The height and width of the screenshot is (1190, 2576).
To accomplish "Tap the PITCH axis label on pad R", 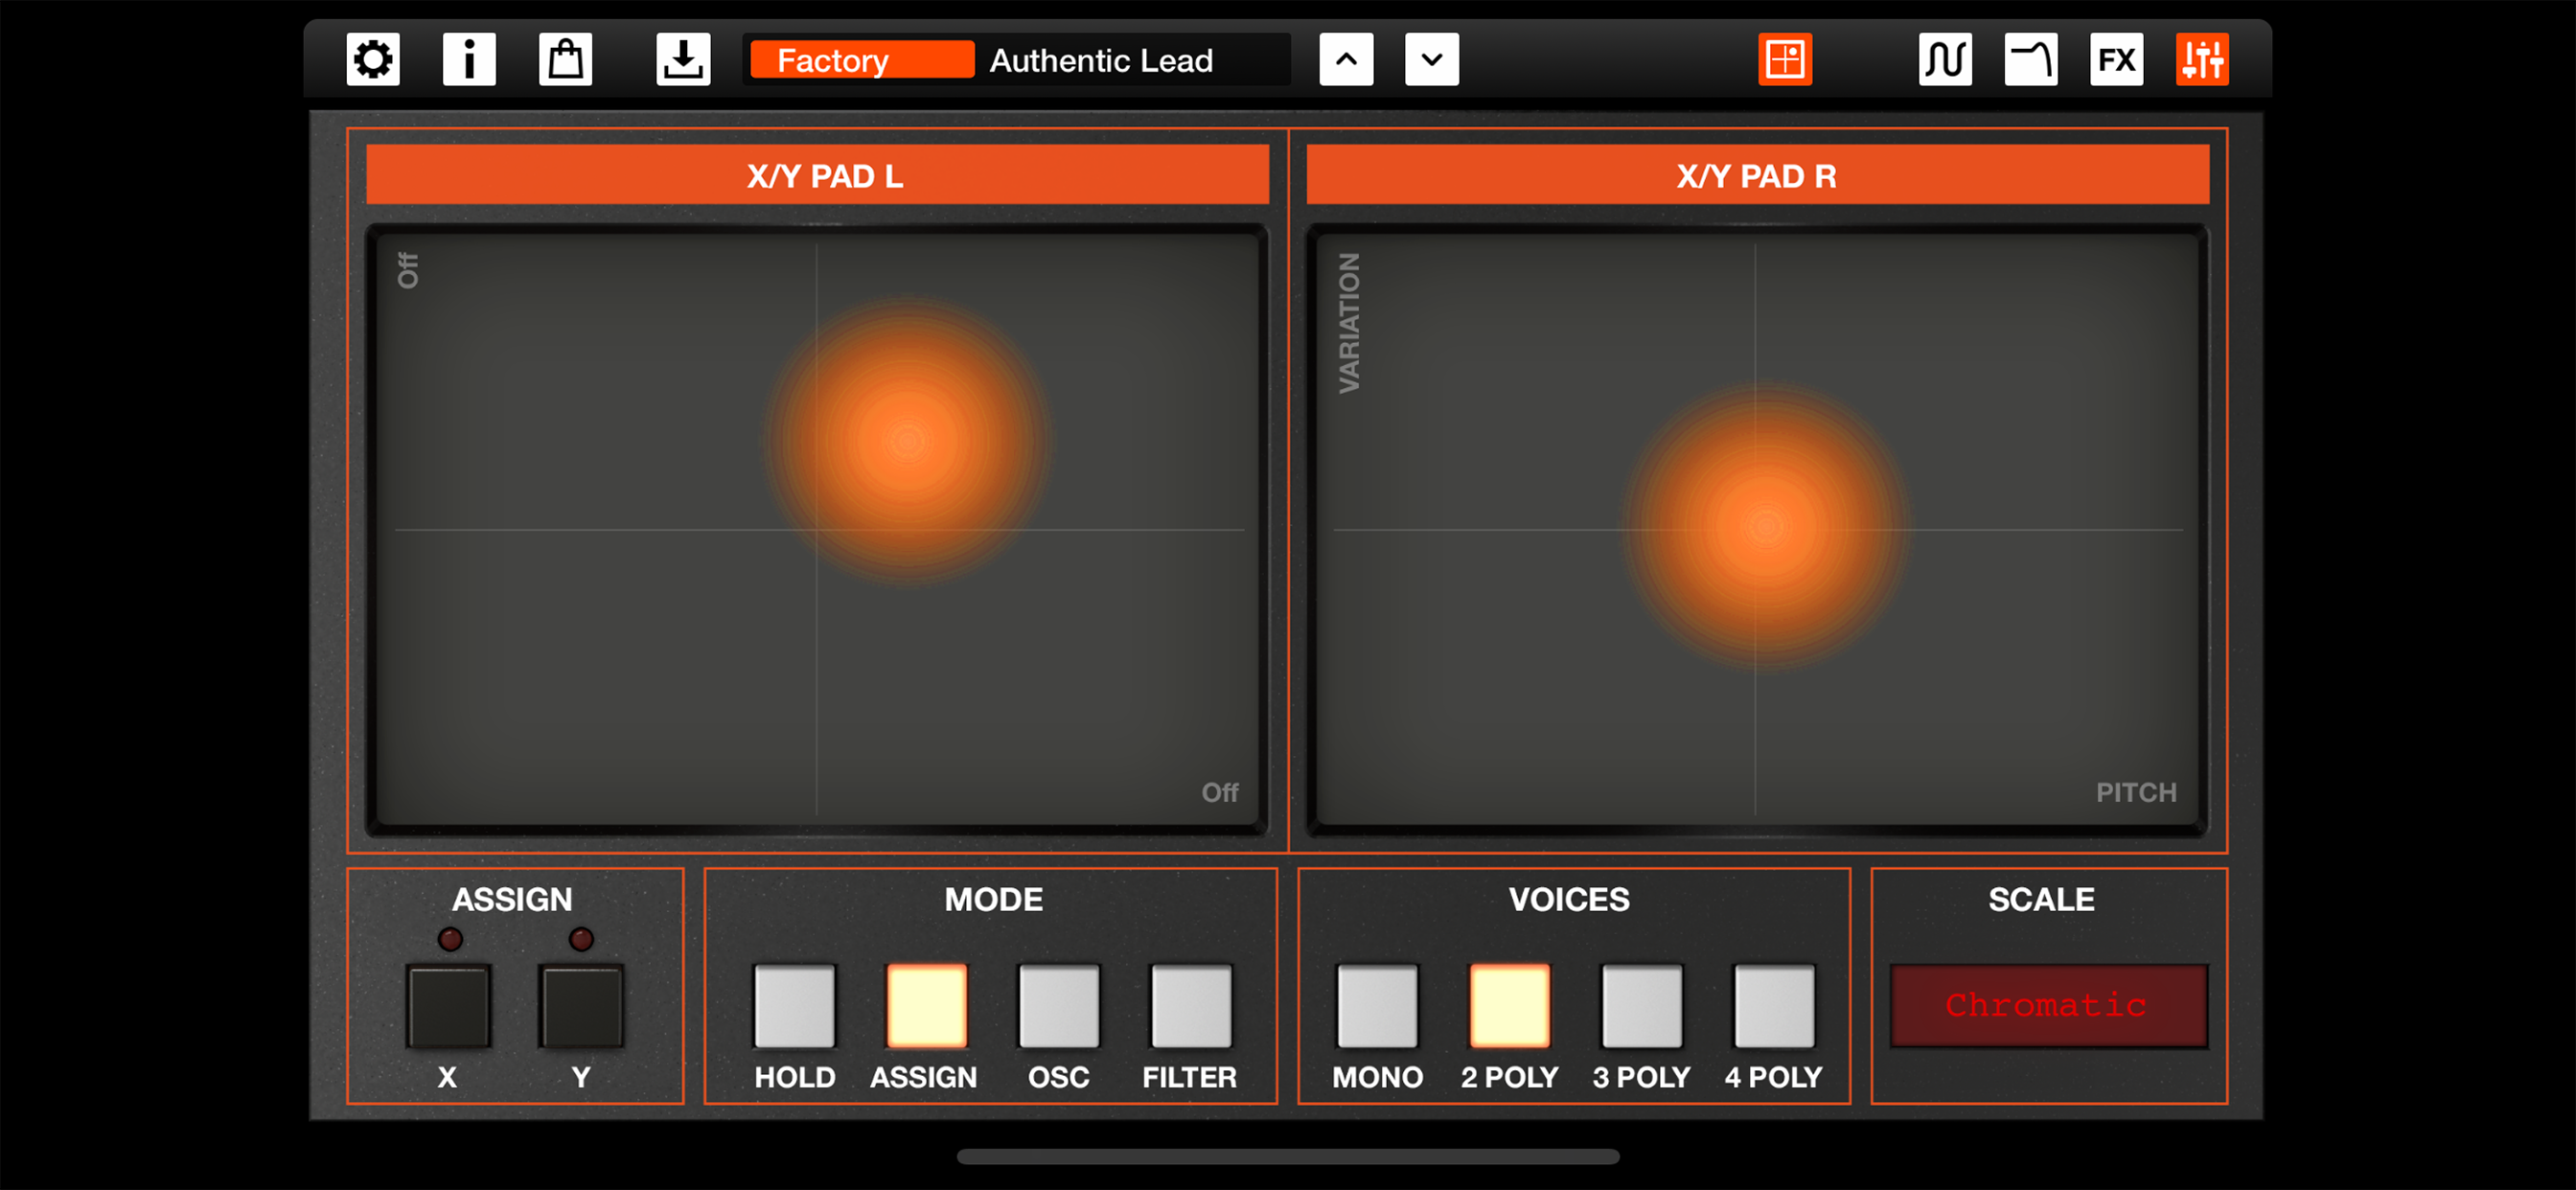I will click(2136, 792).
